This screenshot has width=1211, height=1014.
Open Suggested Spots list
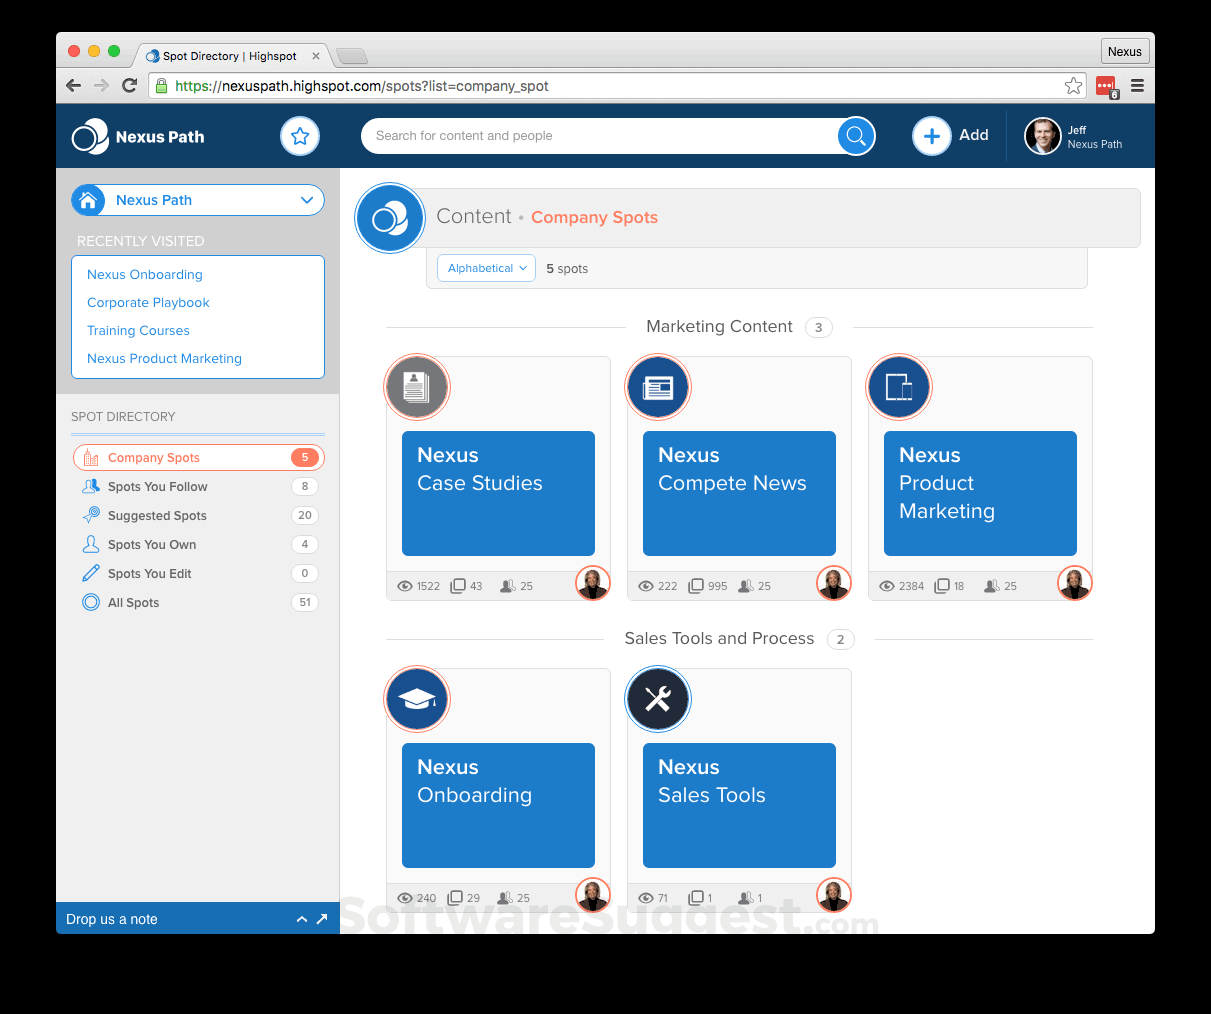point(157,516)
